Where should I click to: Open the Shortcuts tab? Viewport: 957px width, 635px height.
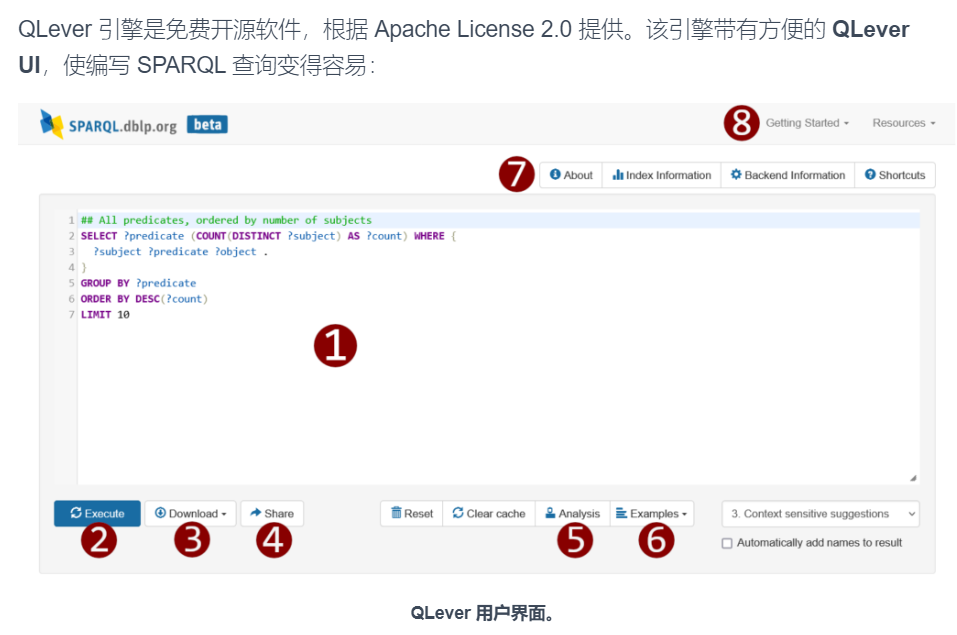click(895, 175)
